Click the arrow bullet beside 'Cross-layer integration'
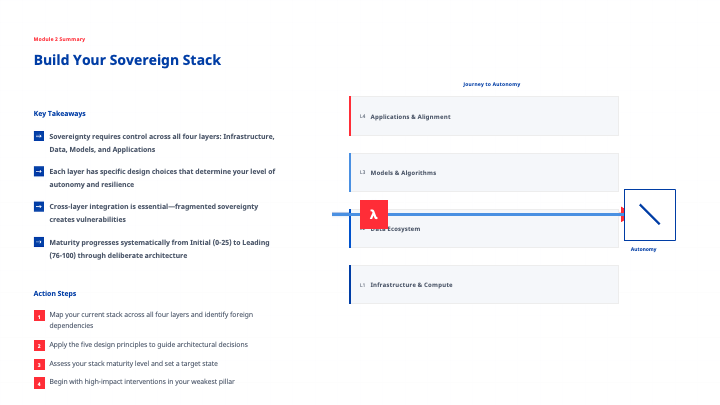This screenshot has width=720, height=405. (39, 207)
